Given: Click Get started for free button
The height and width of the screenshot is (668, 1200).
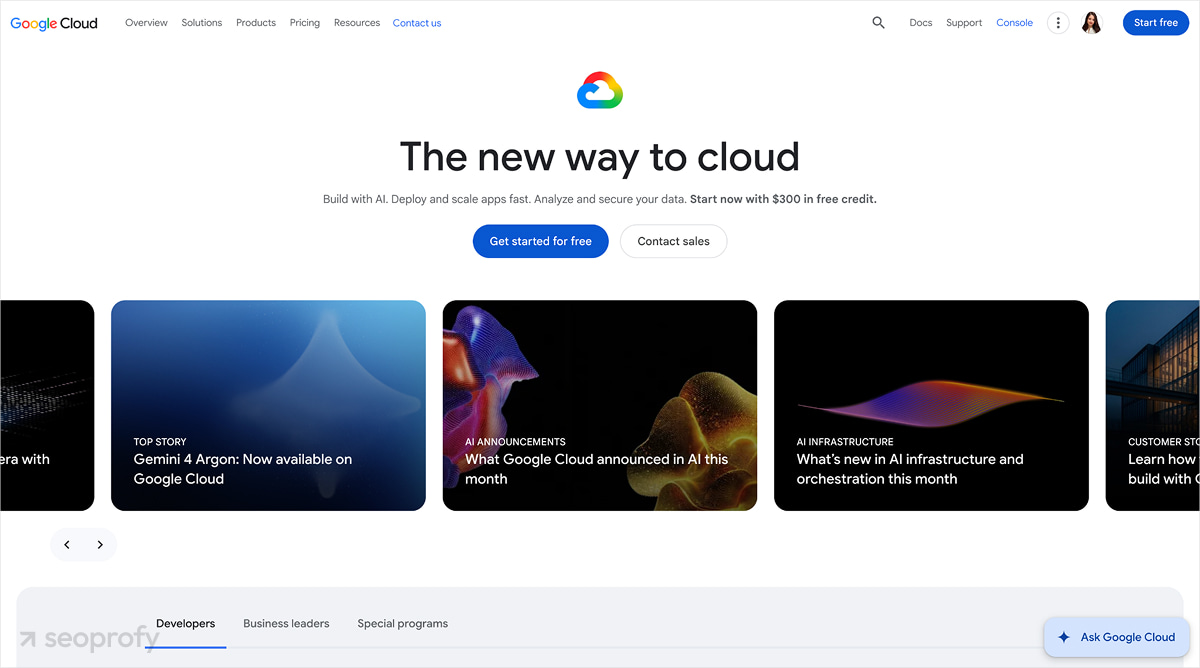Looking at the screenshot, I should pos(541,241).
